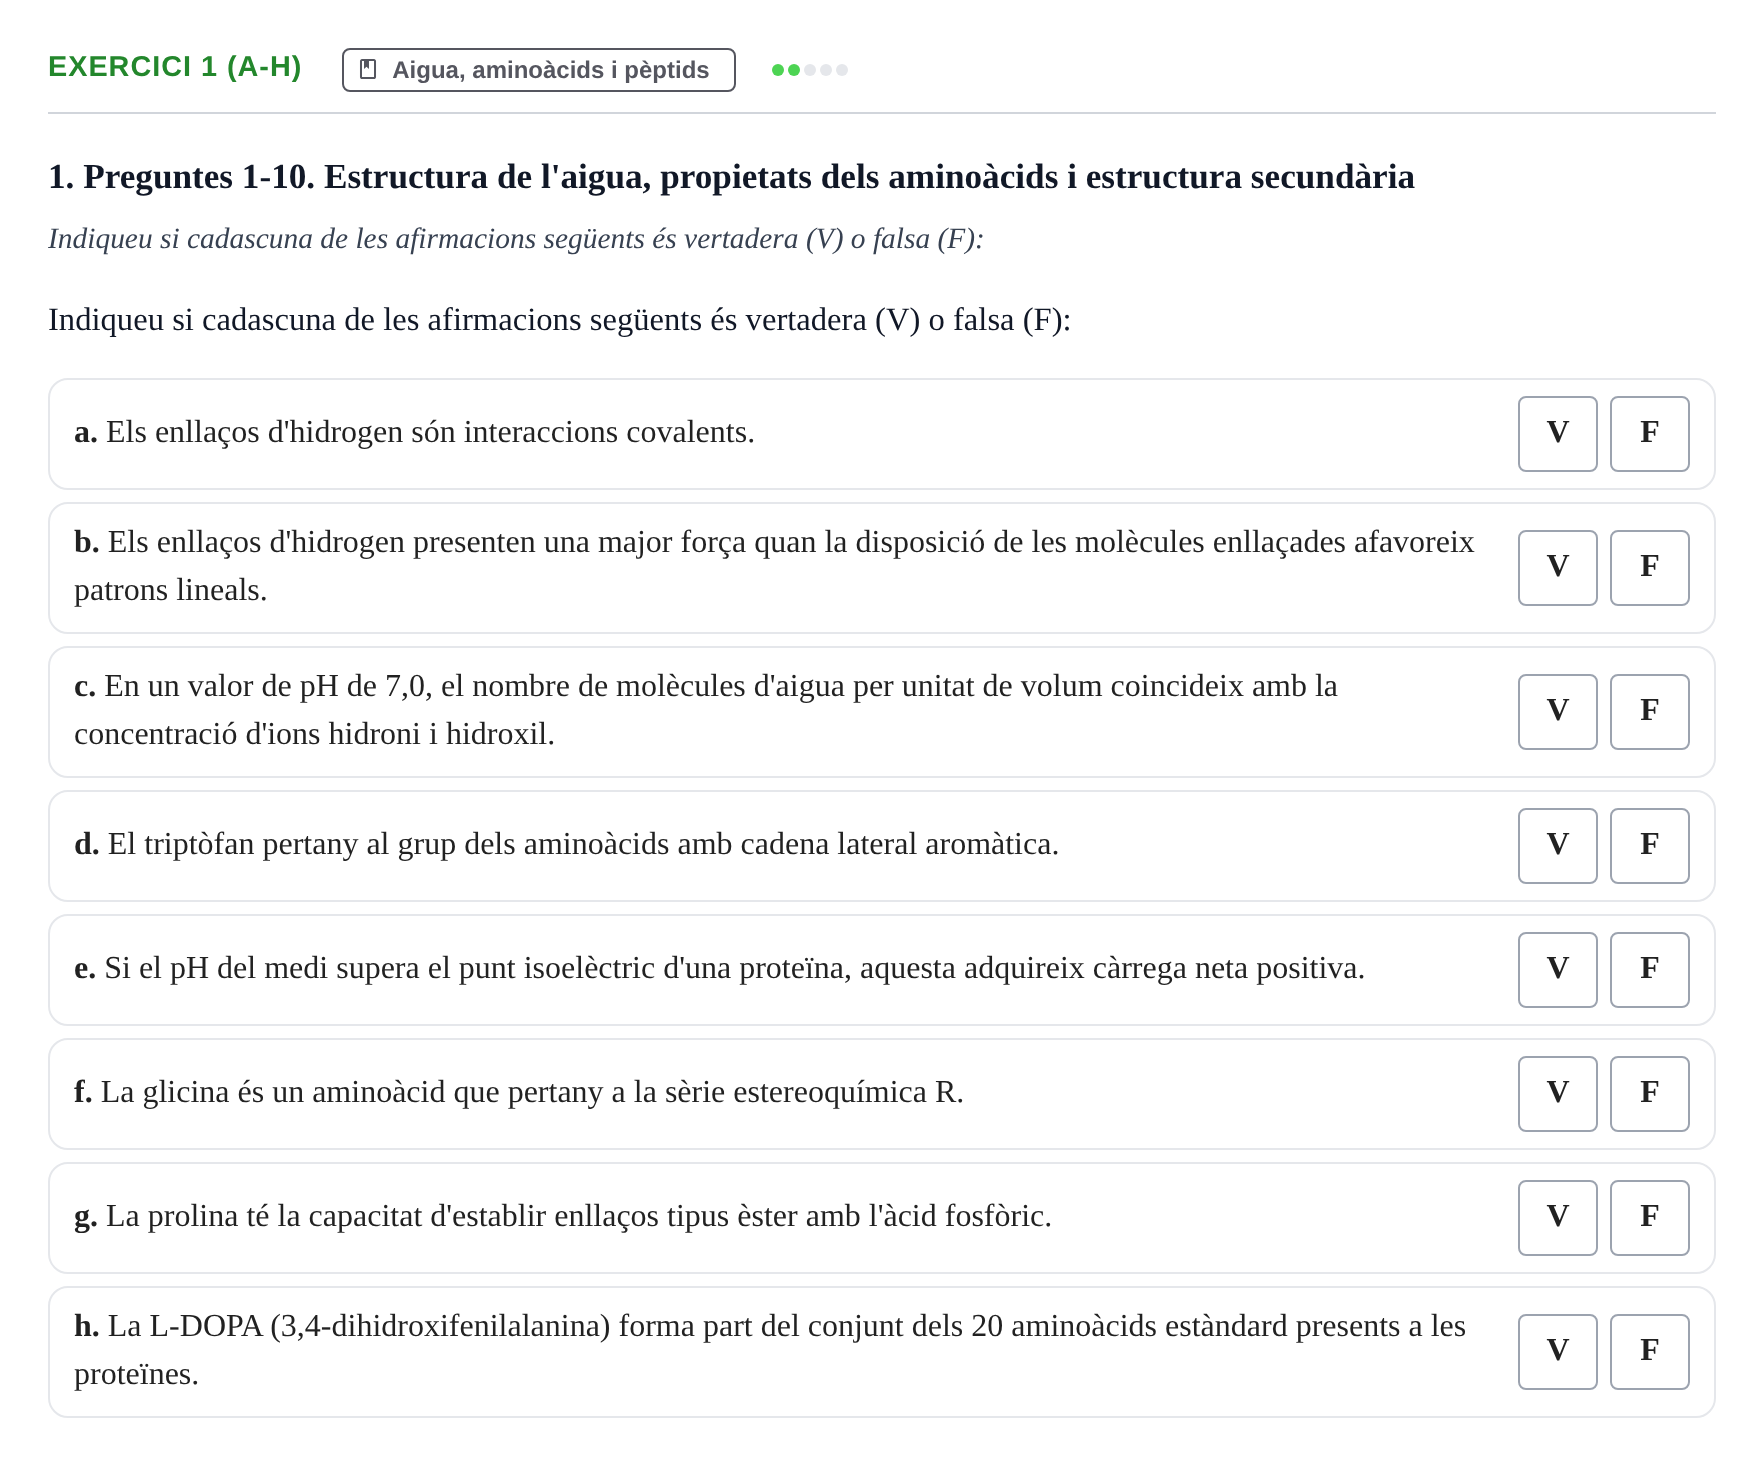Select F for statement e on punt isoelèctric
The width and height of the screenshot is (1764, 1466).
(1649, 970)
